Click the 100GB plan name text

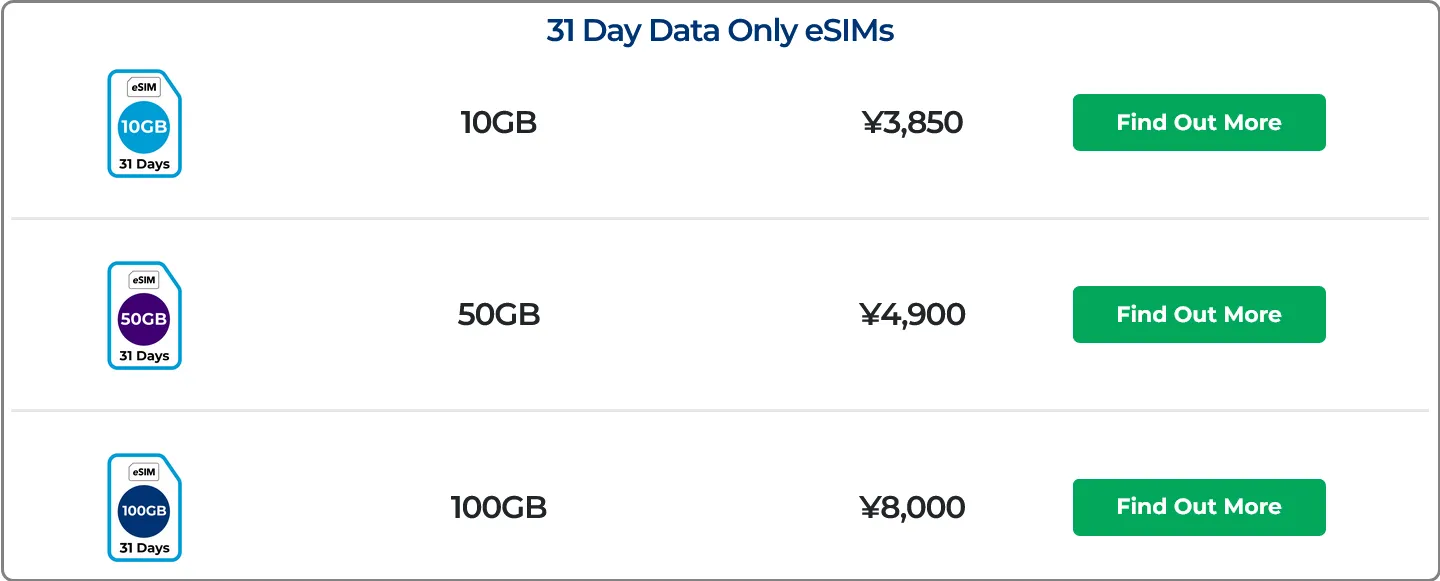coord(498,507)
